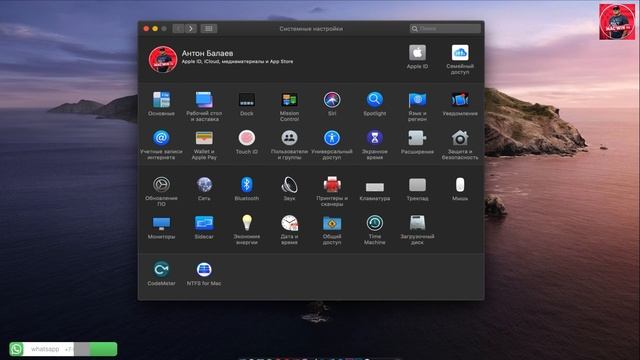Click the WhatsApp icon in banner
640x360 pixels.
[x=16, y=349]
